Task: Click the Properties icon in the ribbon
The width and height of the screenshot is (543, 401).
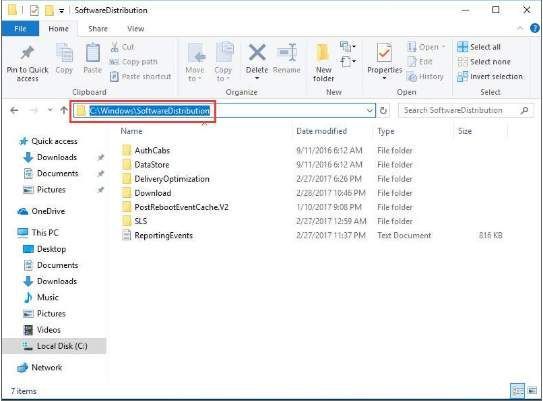Action: coord(384,54)
